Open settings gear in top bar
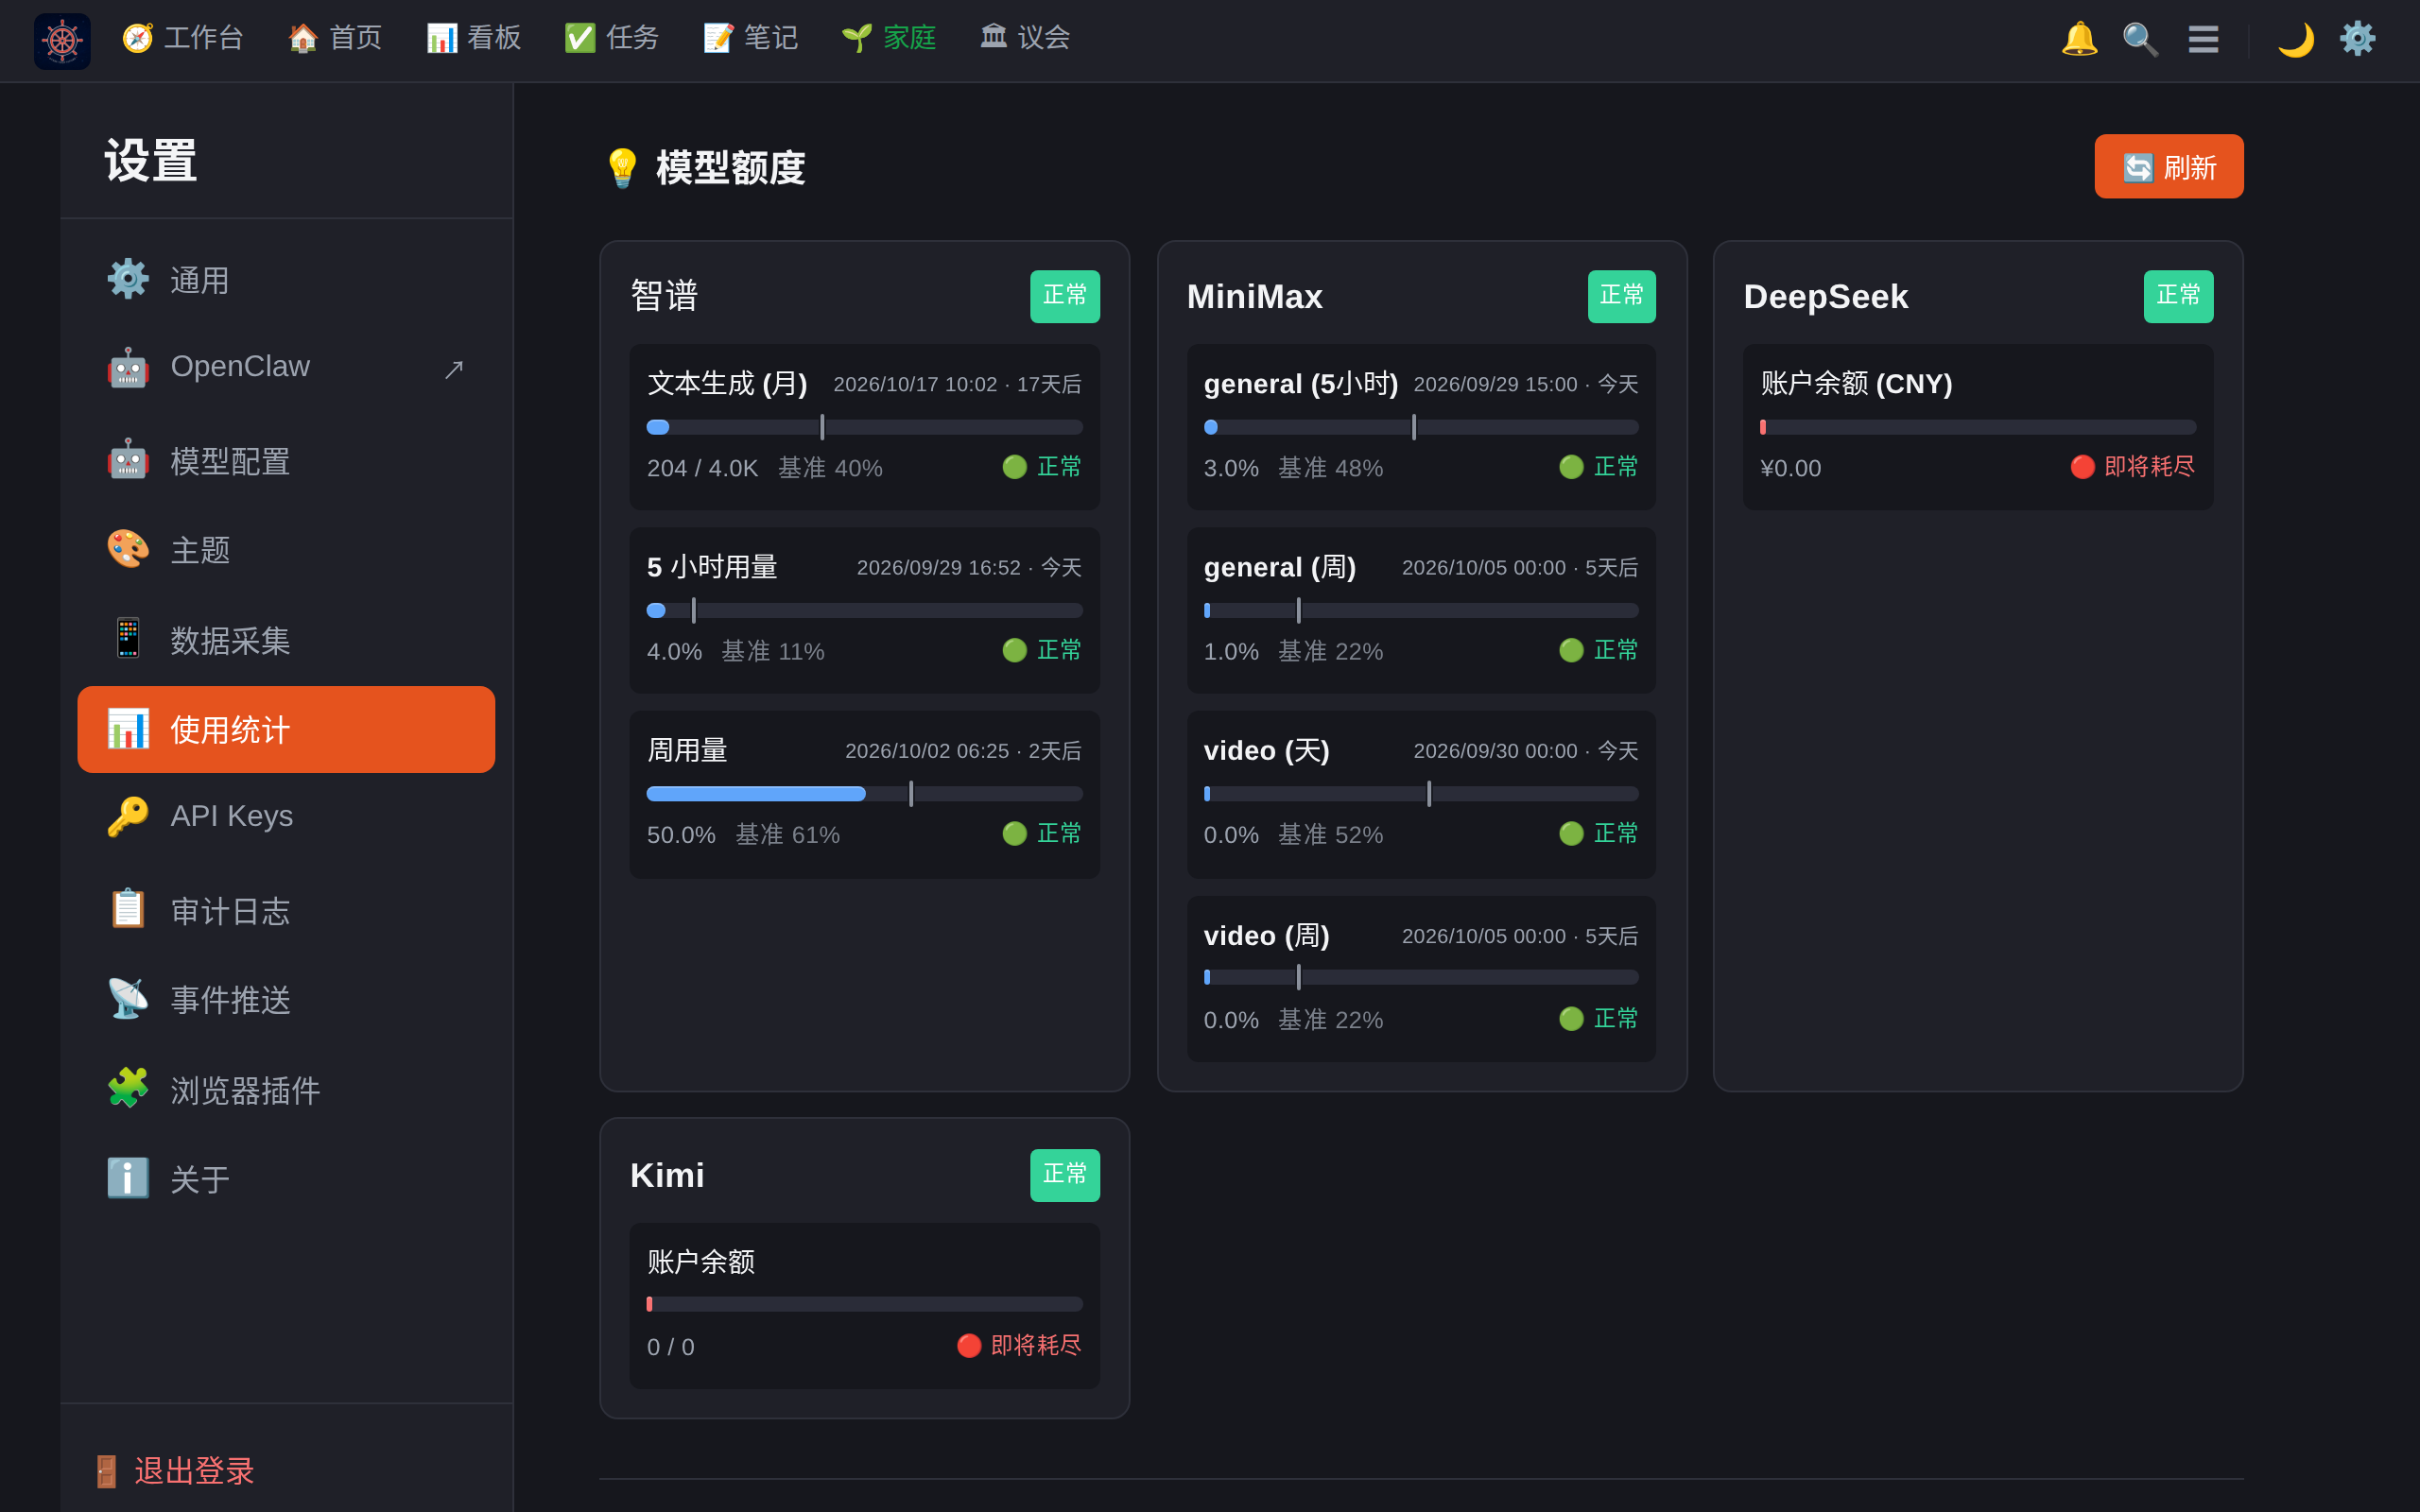Screen dimensions: 2420x1512 coord(2357,39)
